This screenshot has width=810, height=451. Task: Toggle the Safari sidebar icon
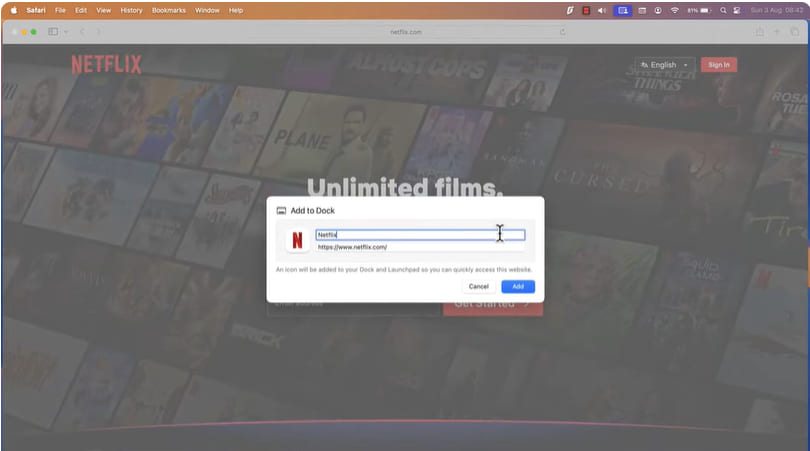tap(53, 32)
